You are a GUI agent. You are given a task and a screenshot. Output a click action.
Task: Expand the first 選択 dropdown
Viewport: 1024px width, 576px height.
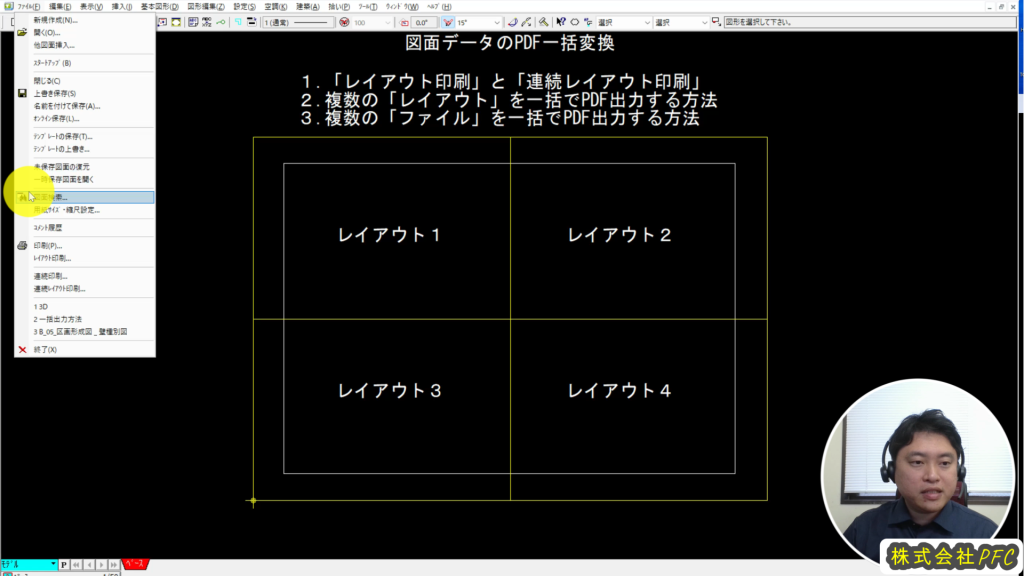(x=646, y=22)
